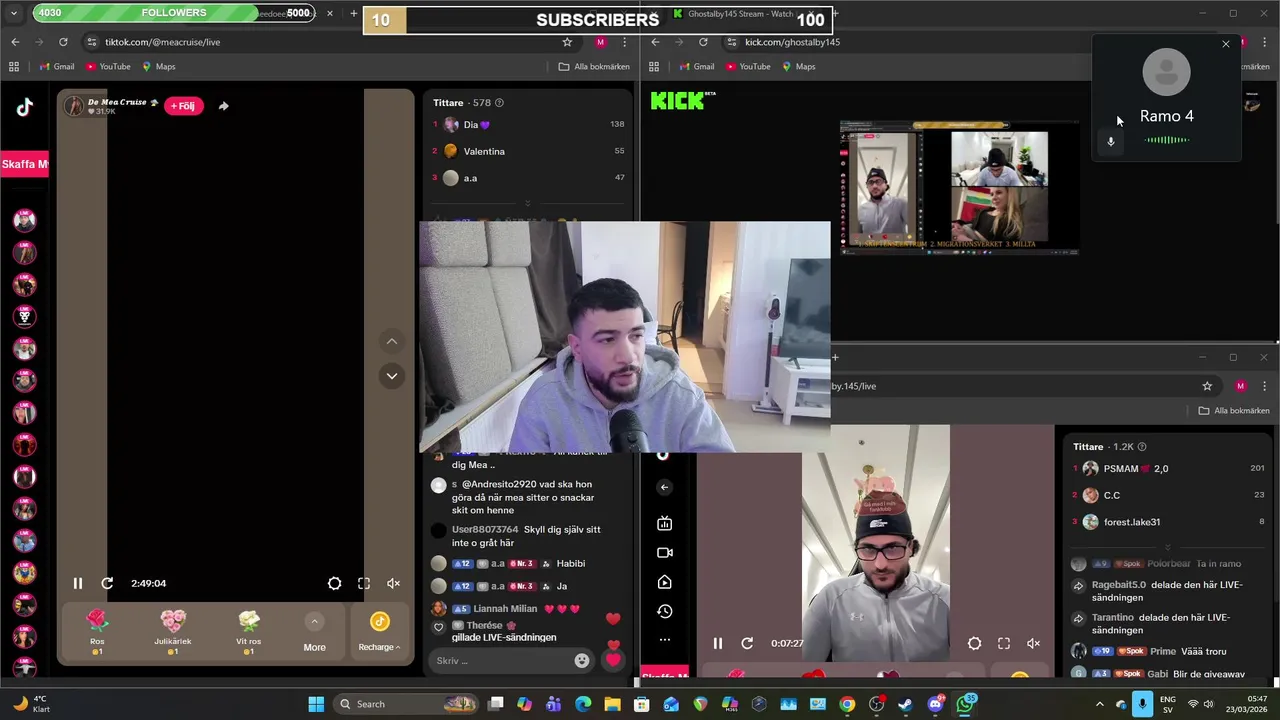Open Alla bokmärken in lower-right browser
Image resolution: width=1280 pixels, height=720 pixels.
[1235, 410]
